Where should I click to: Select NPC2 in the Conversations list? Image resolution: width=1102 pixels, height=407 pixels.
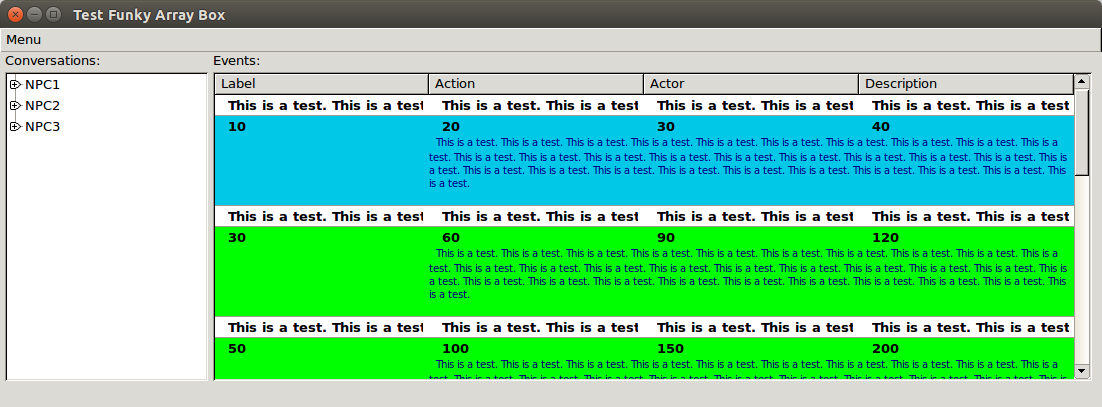(42, 106)
